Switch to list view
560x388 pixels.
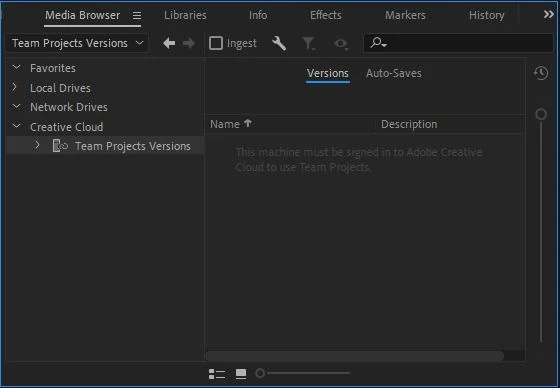(217, 374)
